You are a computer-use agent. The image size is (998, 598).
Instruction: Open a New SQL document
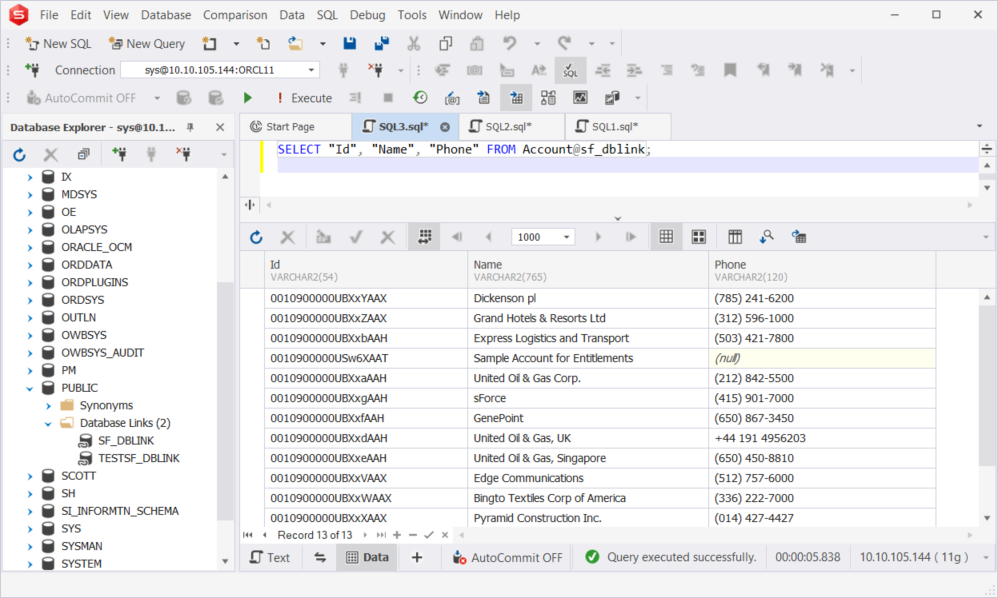click(x=58, y=43)
